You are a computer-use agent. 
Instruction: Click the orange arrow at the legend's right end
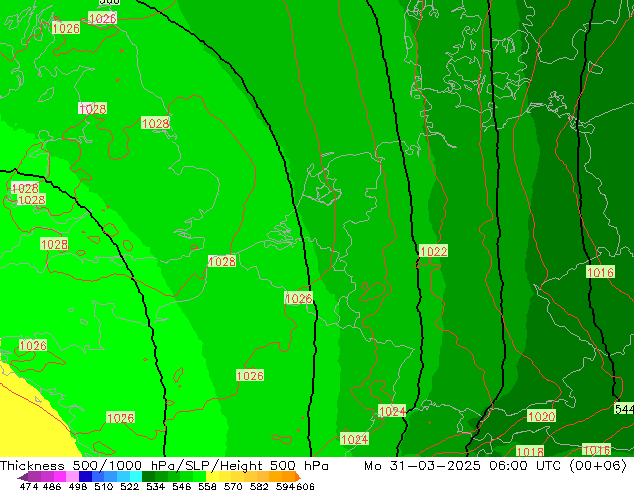click(298, 477)
